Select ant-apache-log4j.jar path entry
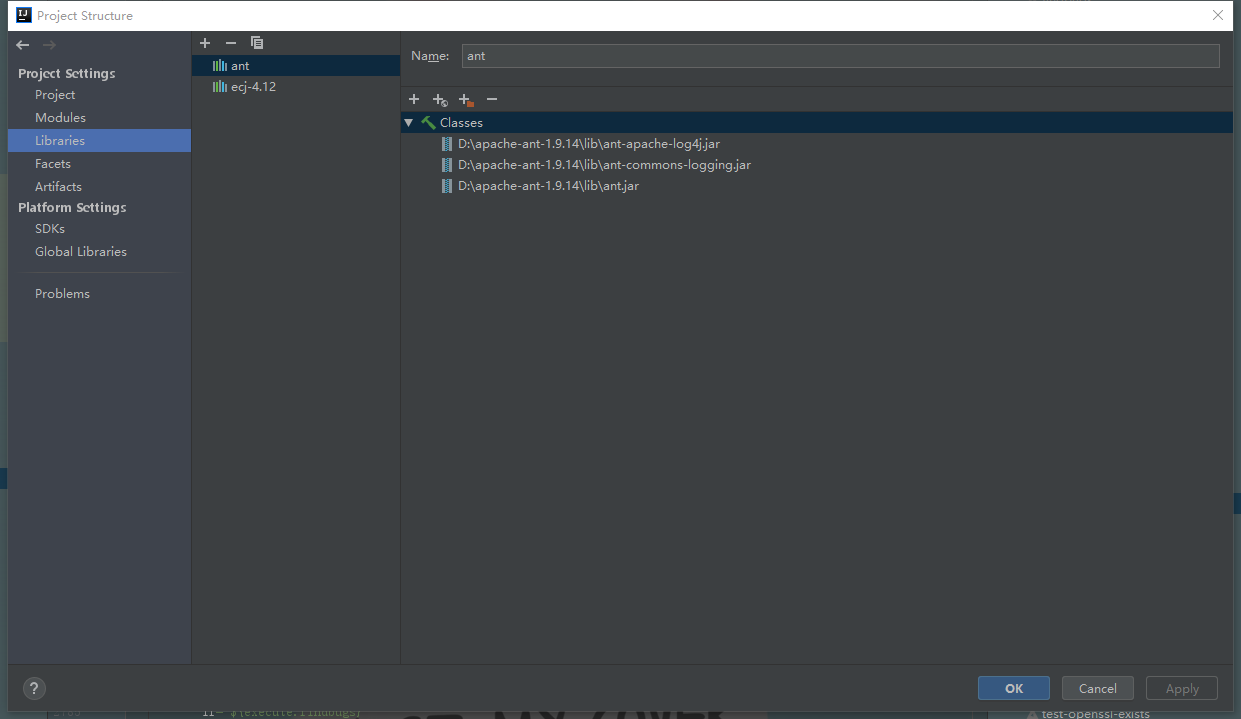Image resolution: width=1241 pixels, height=719 pixels. click(589, 144)
